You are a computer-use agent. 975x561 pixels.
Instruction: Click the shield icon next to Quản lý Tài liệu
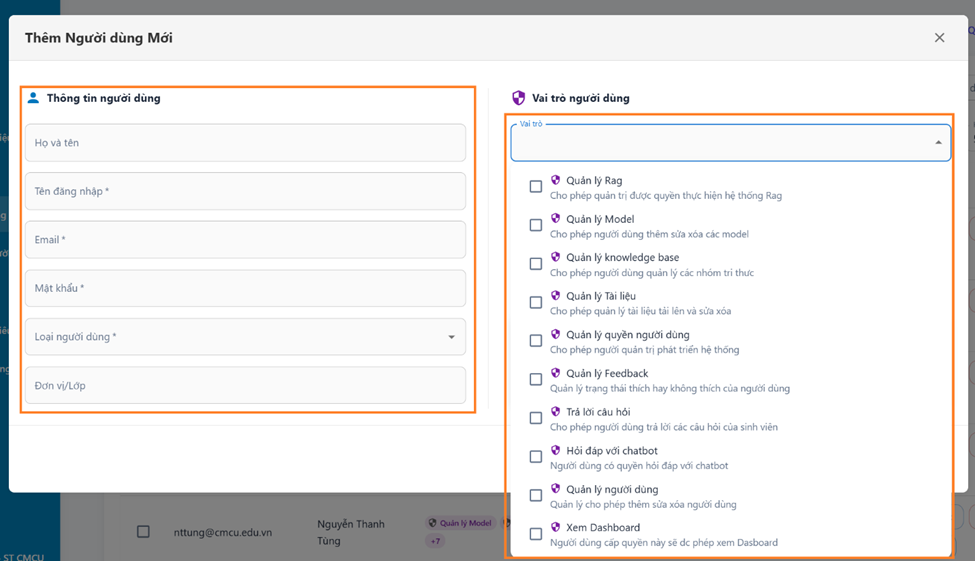556,296
